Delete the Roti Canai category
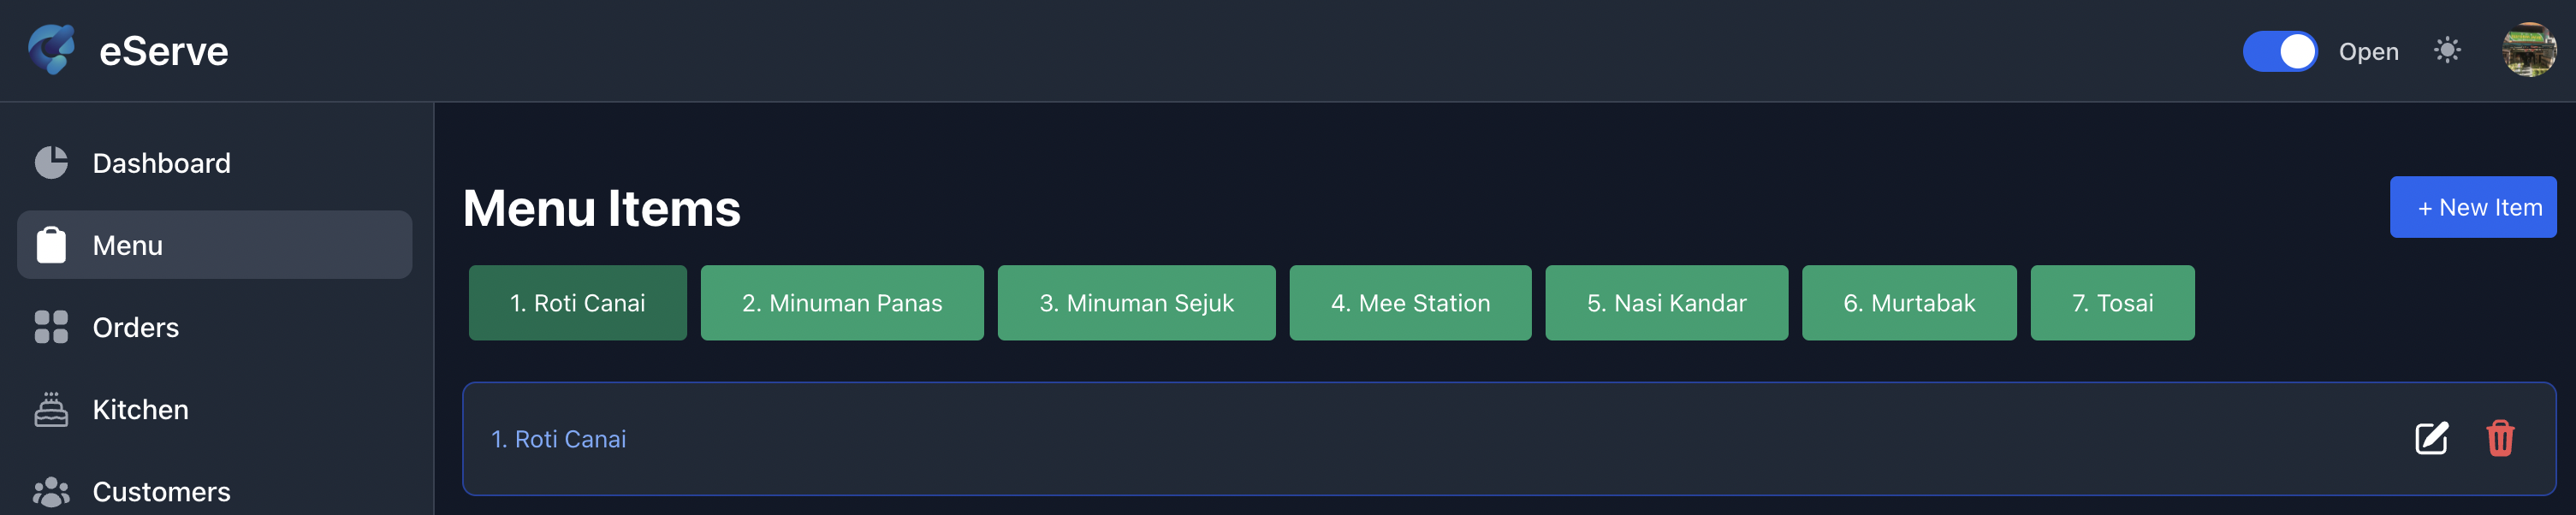This screenshot has height=515, width=2576. (2500, 438)
